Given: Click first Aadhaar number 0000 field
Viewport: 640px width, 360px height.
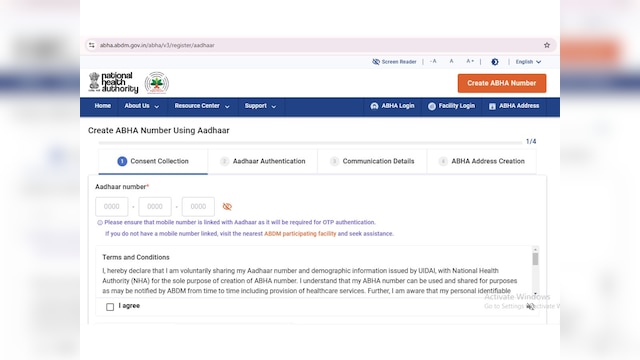Looking at the screenshot, I should 111,207.
